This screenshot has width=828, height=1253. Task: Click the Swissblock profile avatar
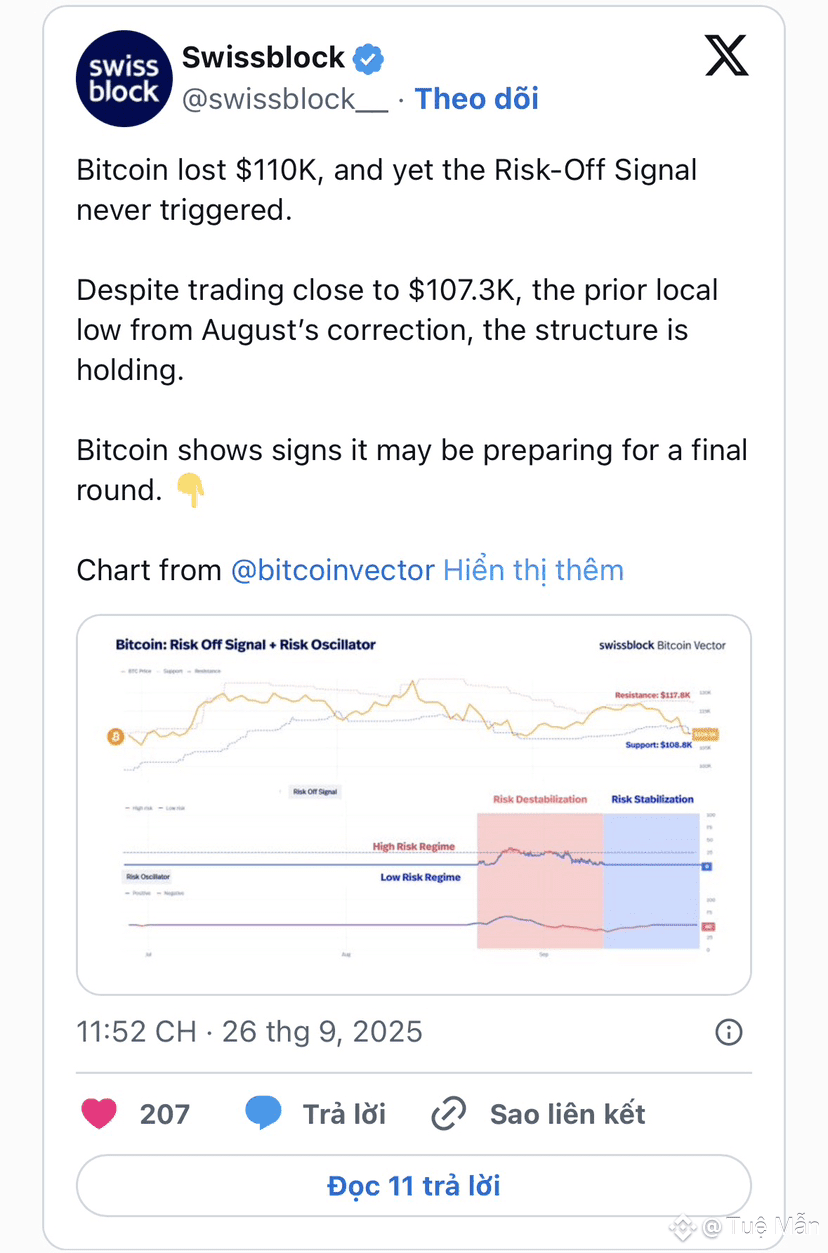tap(124, 79)
